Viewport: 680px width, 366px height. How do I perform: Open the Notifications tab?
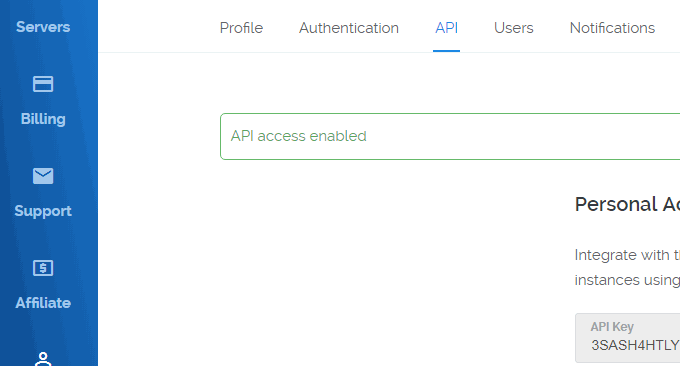(x=612, y=28)
